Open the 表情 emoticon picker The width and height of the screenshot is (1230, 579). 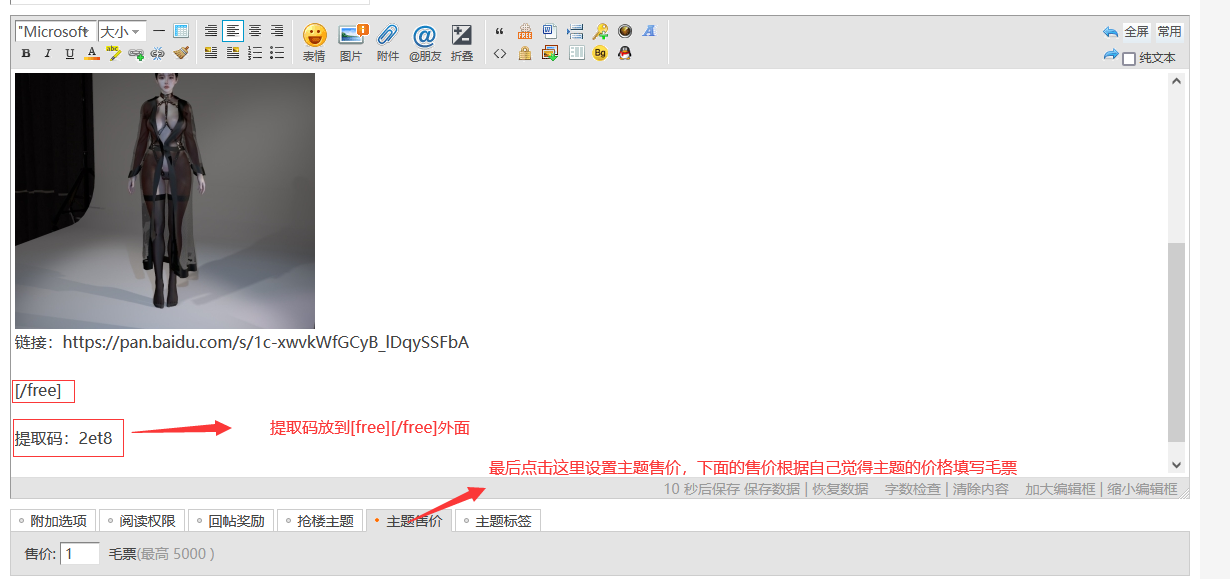coord(314,43)
